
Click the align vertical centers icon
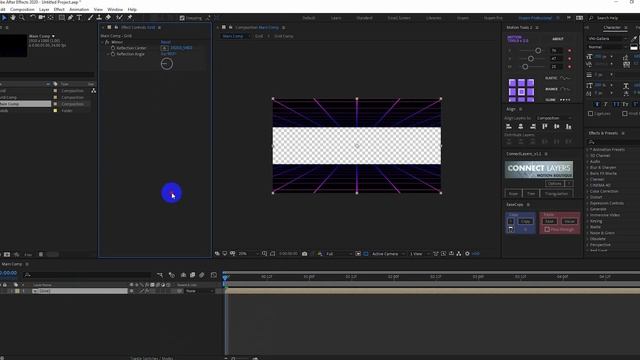(556, 127)
